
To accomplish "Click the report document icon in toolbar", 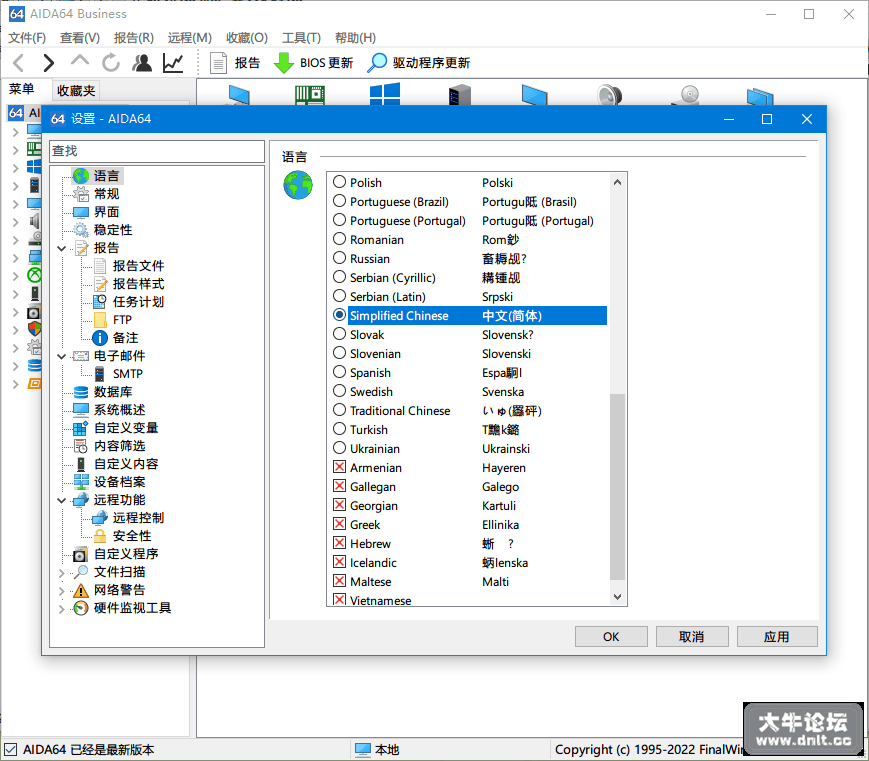I will [218, 63].
